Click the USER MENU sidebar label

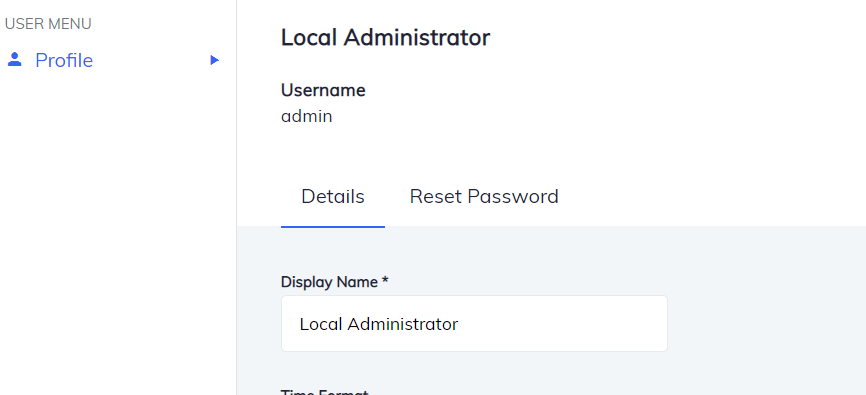click(x=48, y=24)
